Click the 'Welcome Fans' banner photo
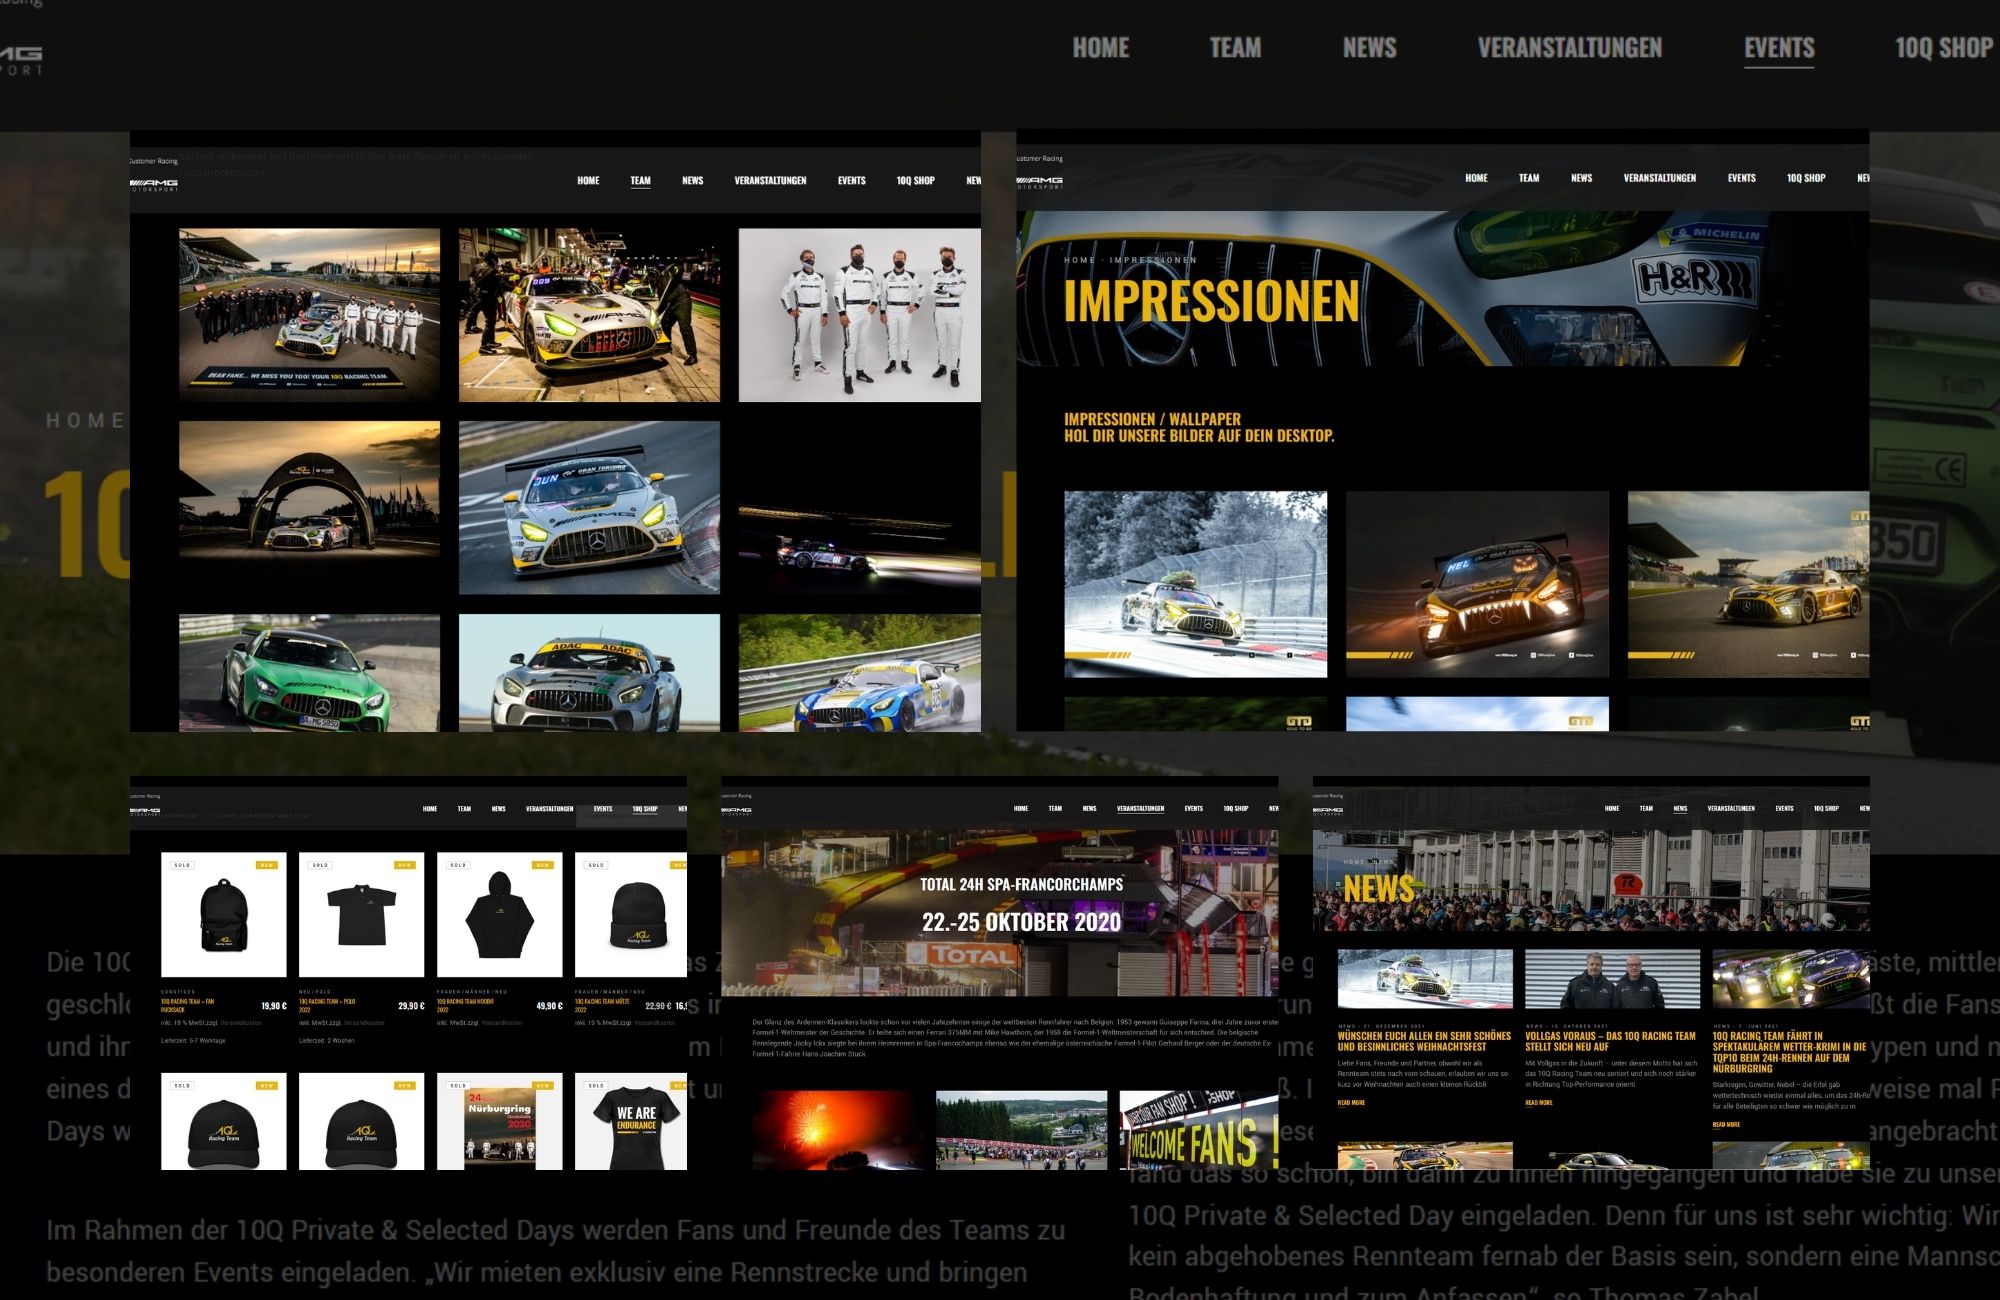This screenshot has width=2000, height=1300. [1197, 1129]
